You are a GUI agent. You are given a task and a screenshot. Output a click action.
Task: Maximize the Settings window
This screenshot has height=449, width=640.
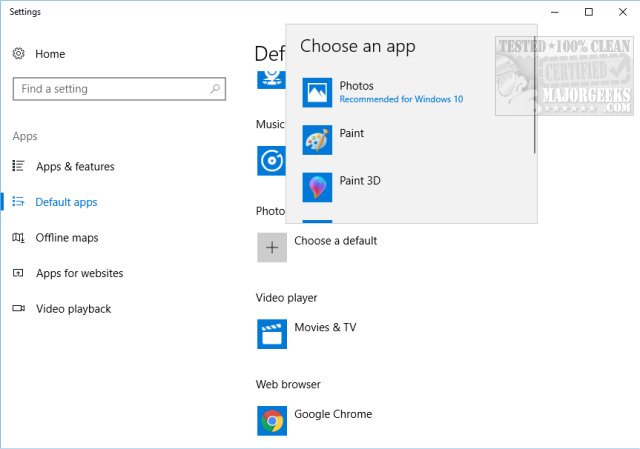pyautogui.click(x=589, y=12)
